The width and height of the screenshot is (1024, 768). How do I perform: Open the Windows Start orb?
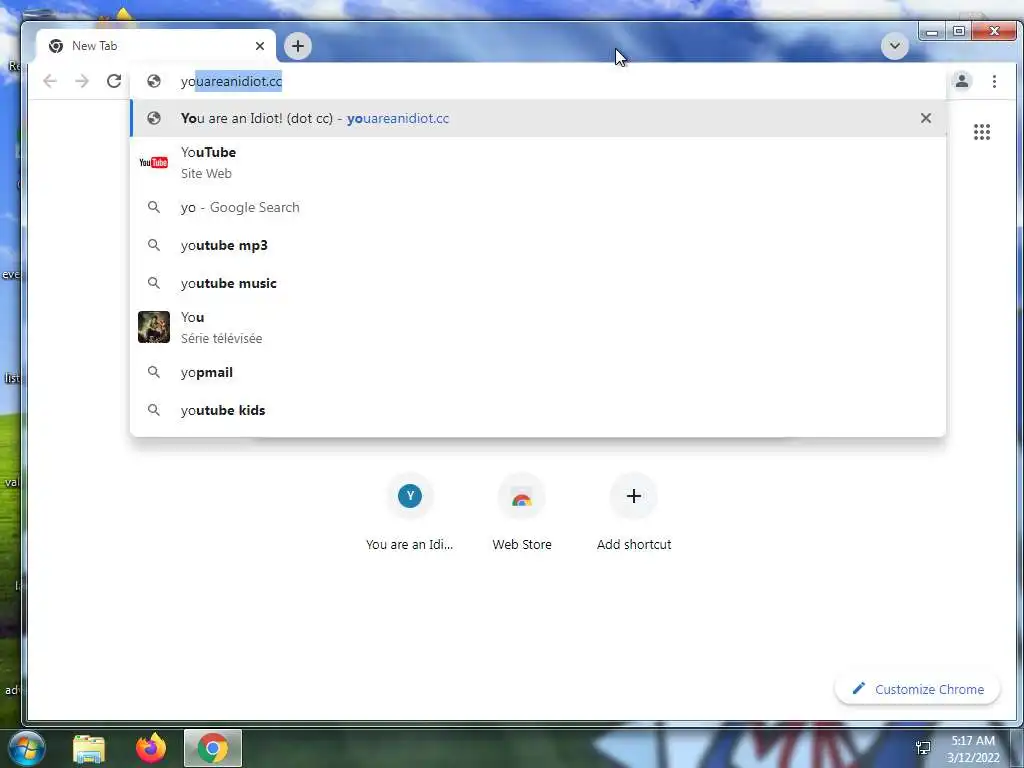tap(27, 748)
